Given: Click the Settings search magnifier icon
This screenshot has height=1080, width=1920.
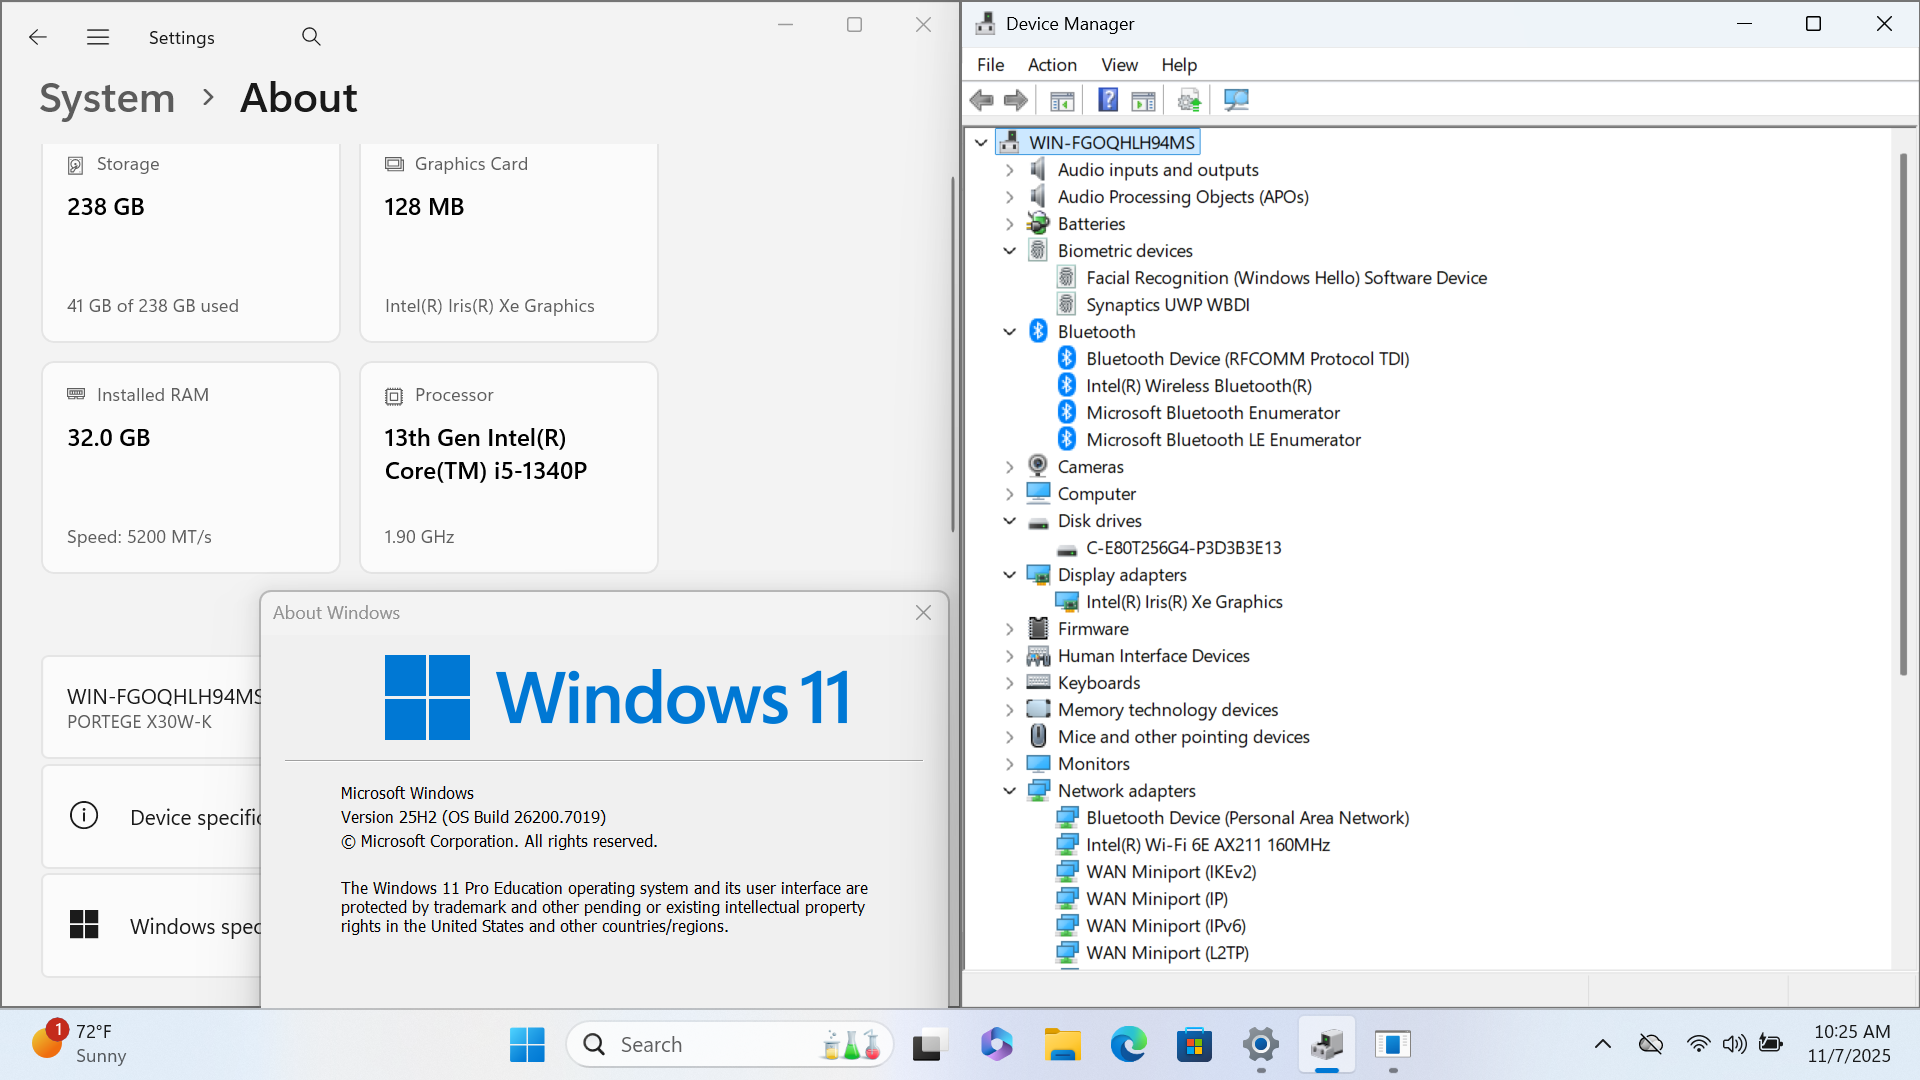Looking at the screenshot, I should pyautogui.click(x=311, y=37).
